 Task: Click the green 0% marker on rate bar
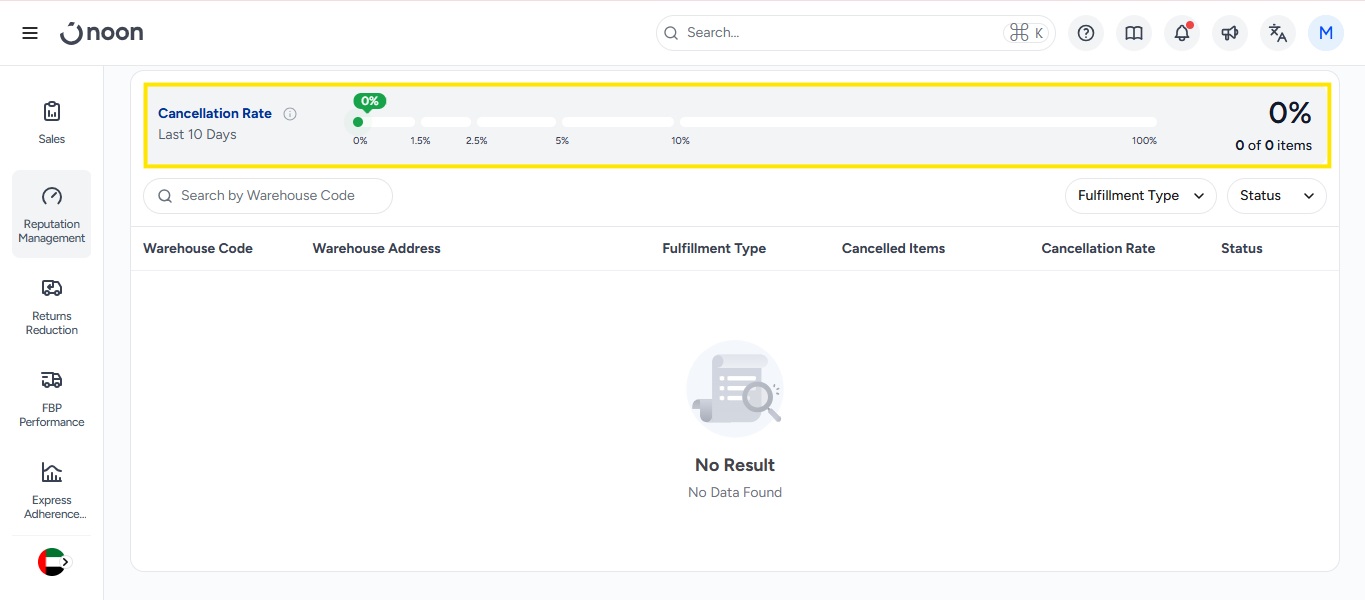point(358,122)
